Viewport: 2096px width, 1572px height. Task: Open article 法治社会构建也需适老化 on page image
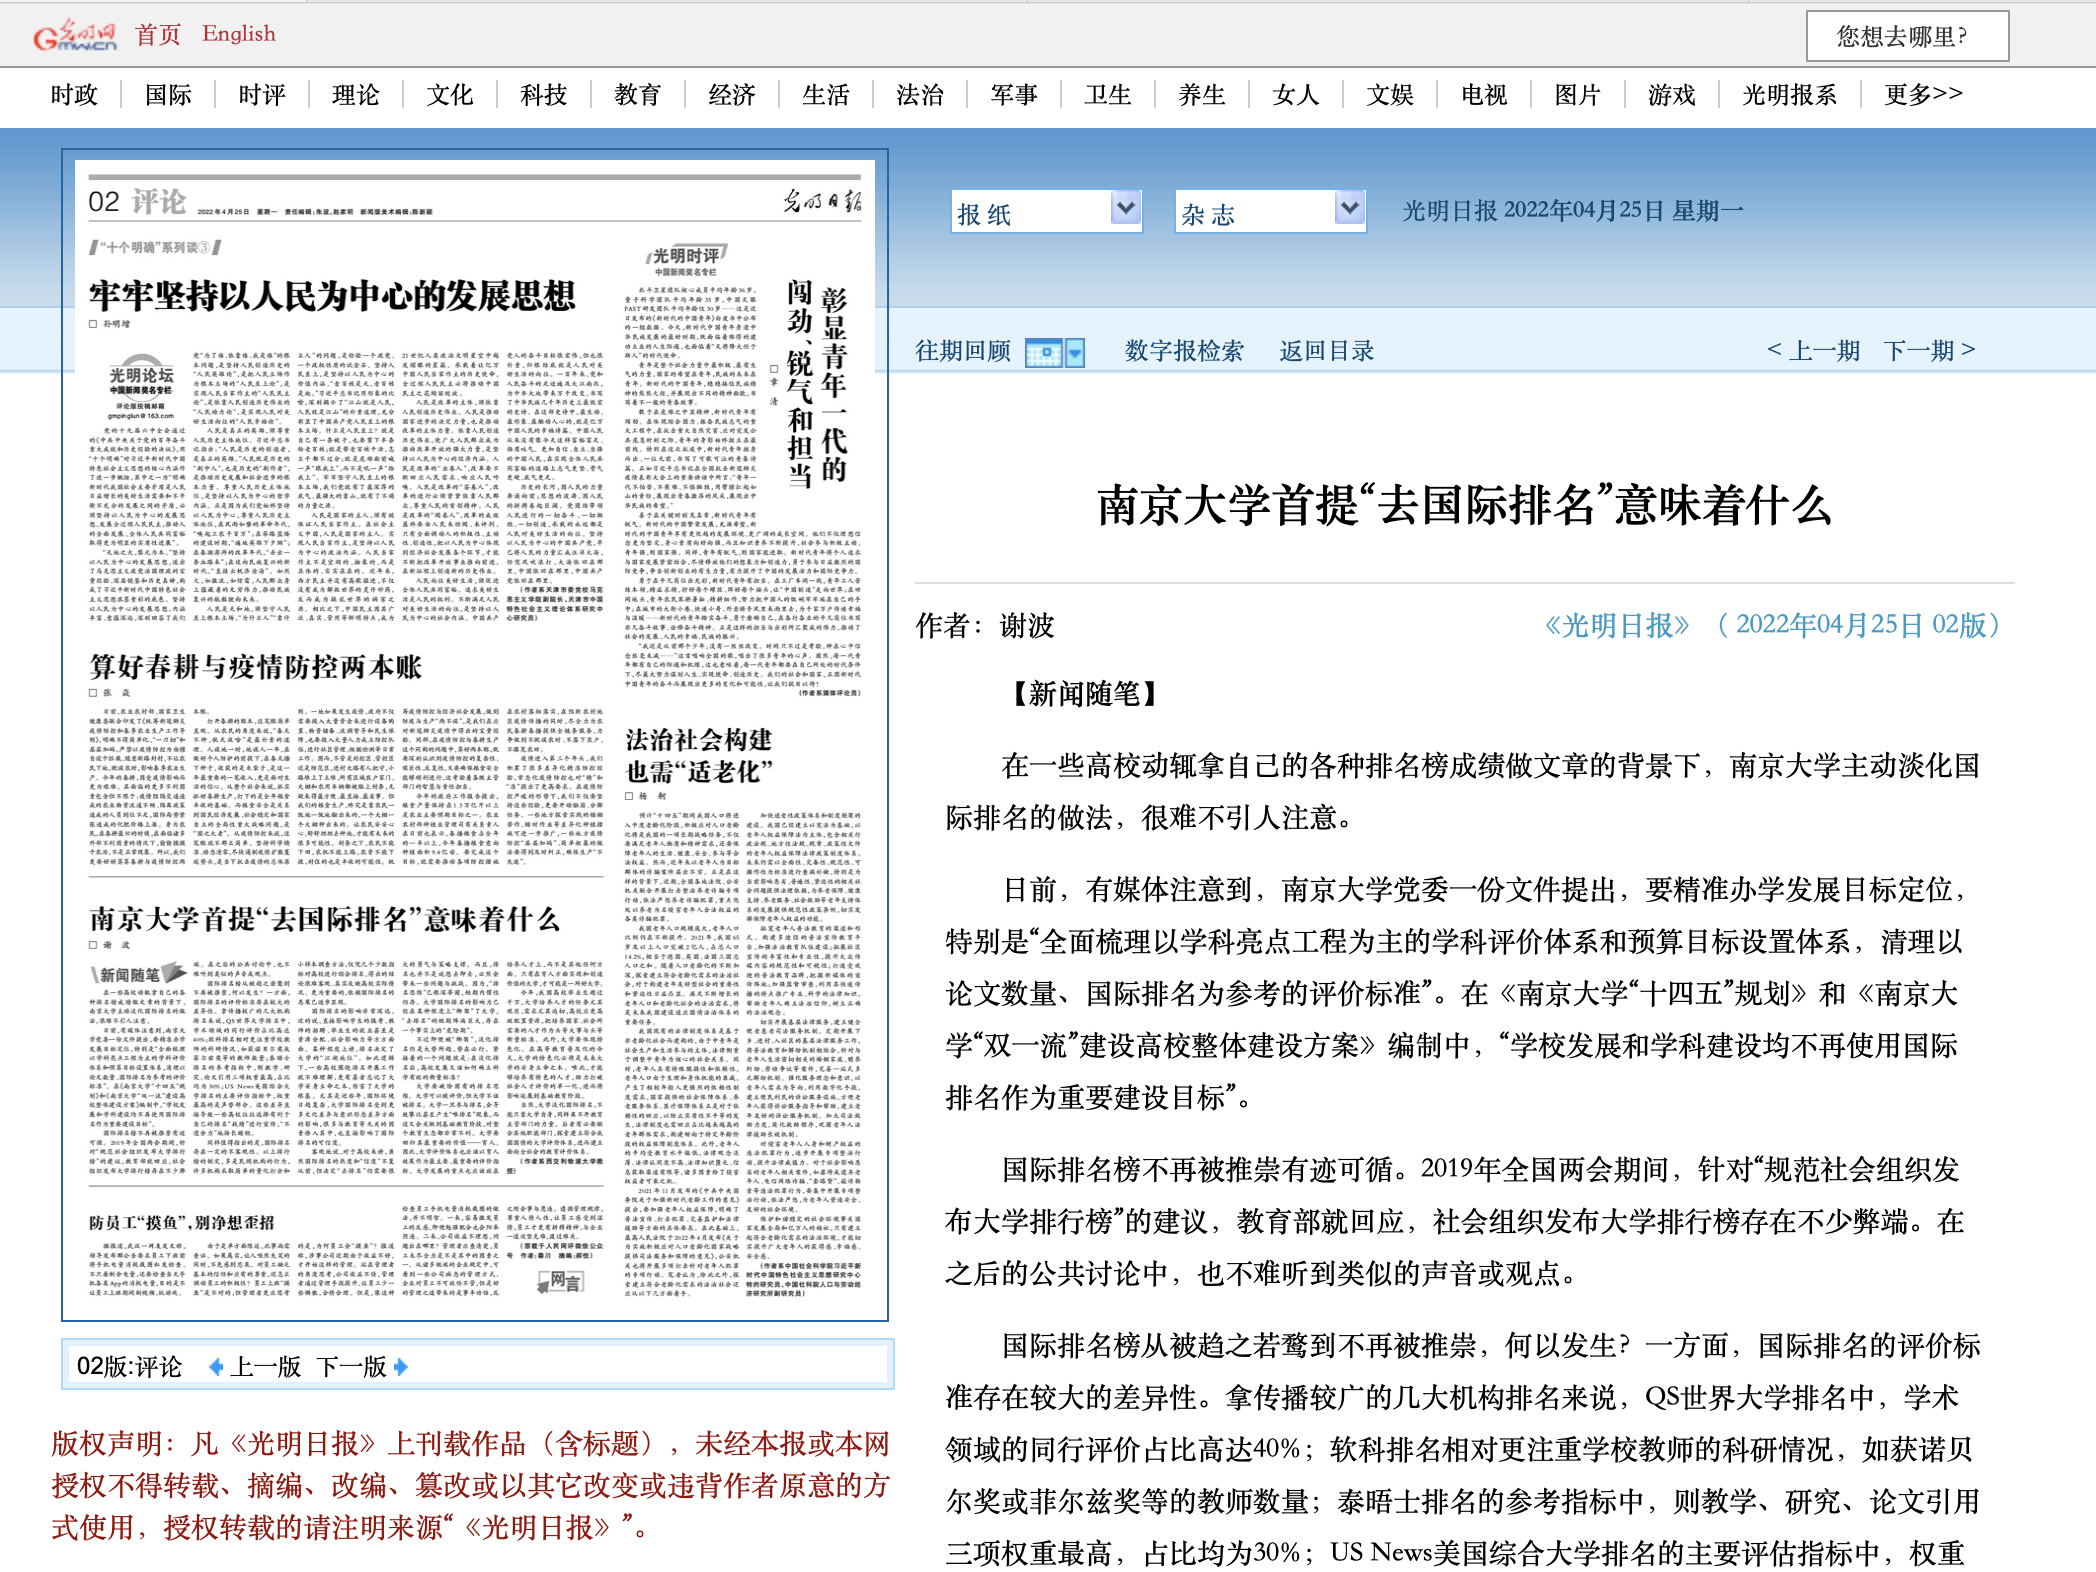[x=700, y=756]
